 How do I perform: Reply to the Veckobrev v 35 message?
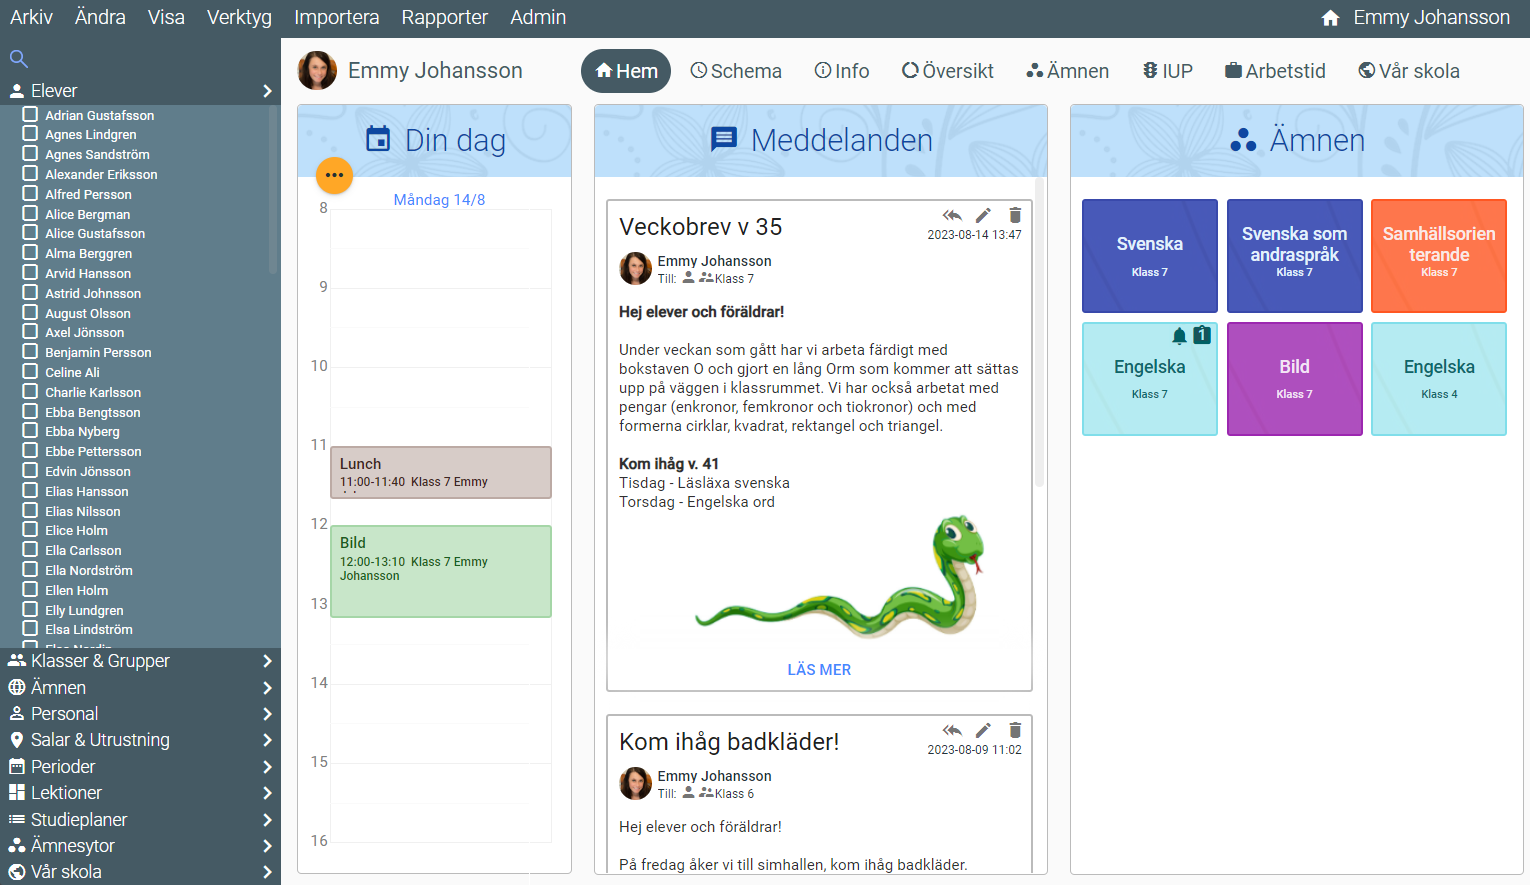952,215
